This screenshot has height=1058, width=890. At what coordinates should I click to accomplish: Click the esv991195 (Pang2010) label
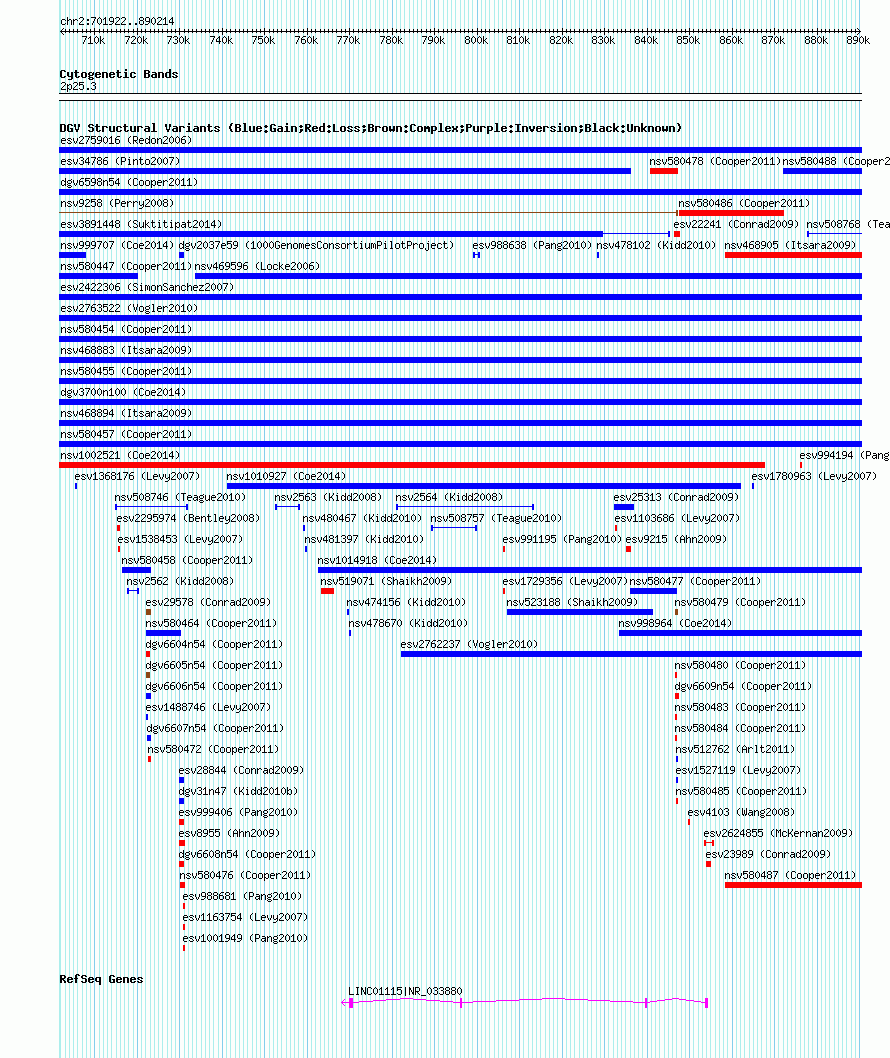(562, 538)
